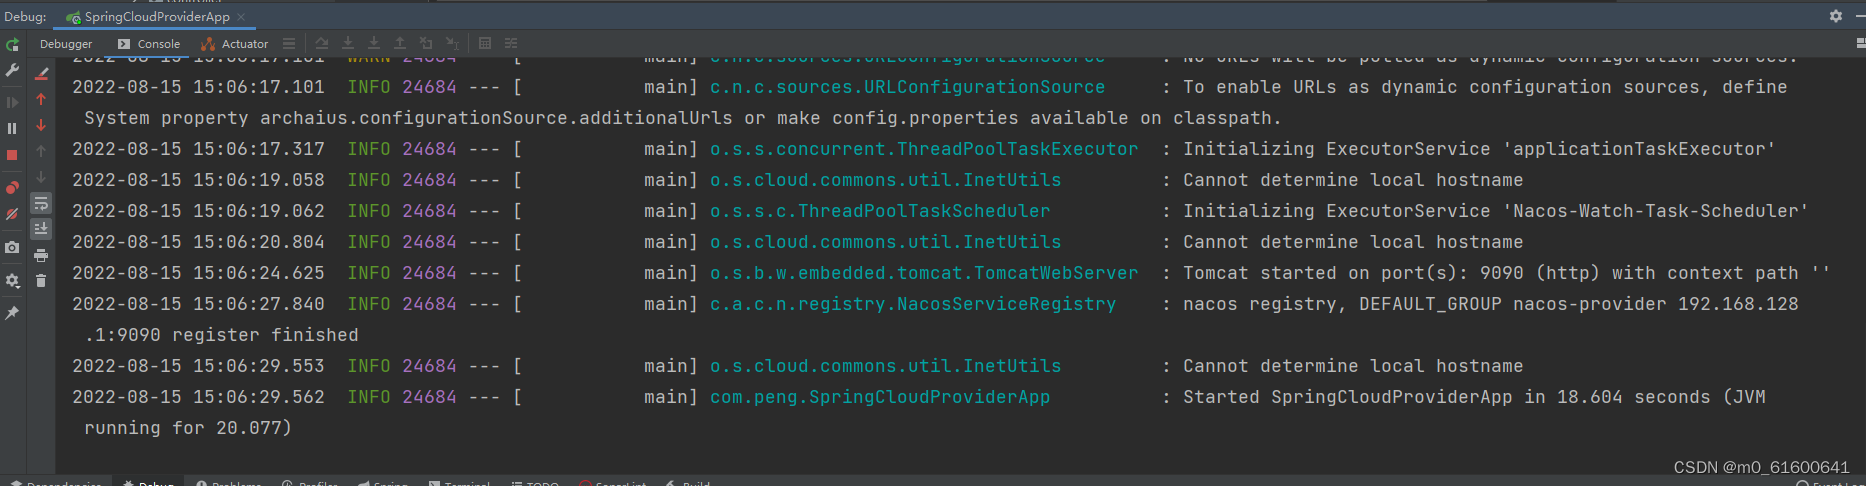Click Trace Current Stream Chain icon
1866x486 pixels.
511,44
